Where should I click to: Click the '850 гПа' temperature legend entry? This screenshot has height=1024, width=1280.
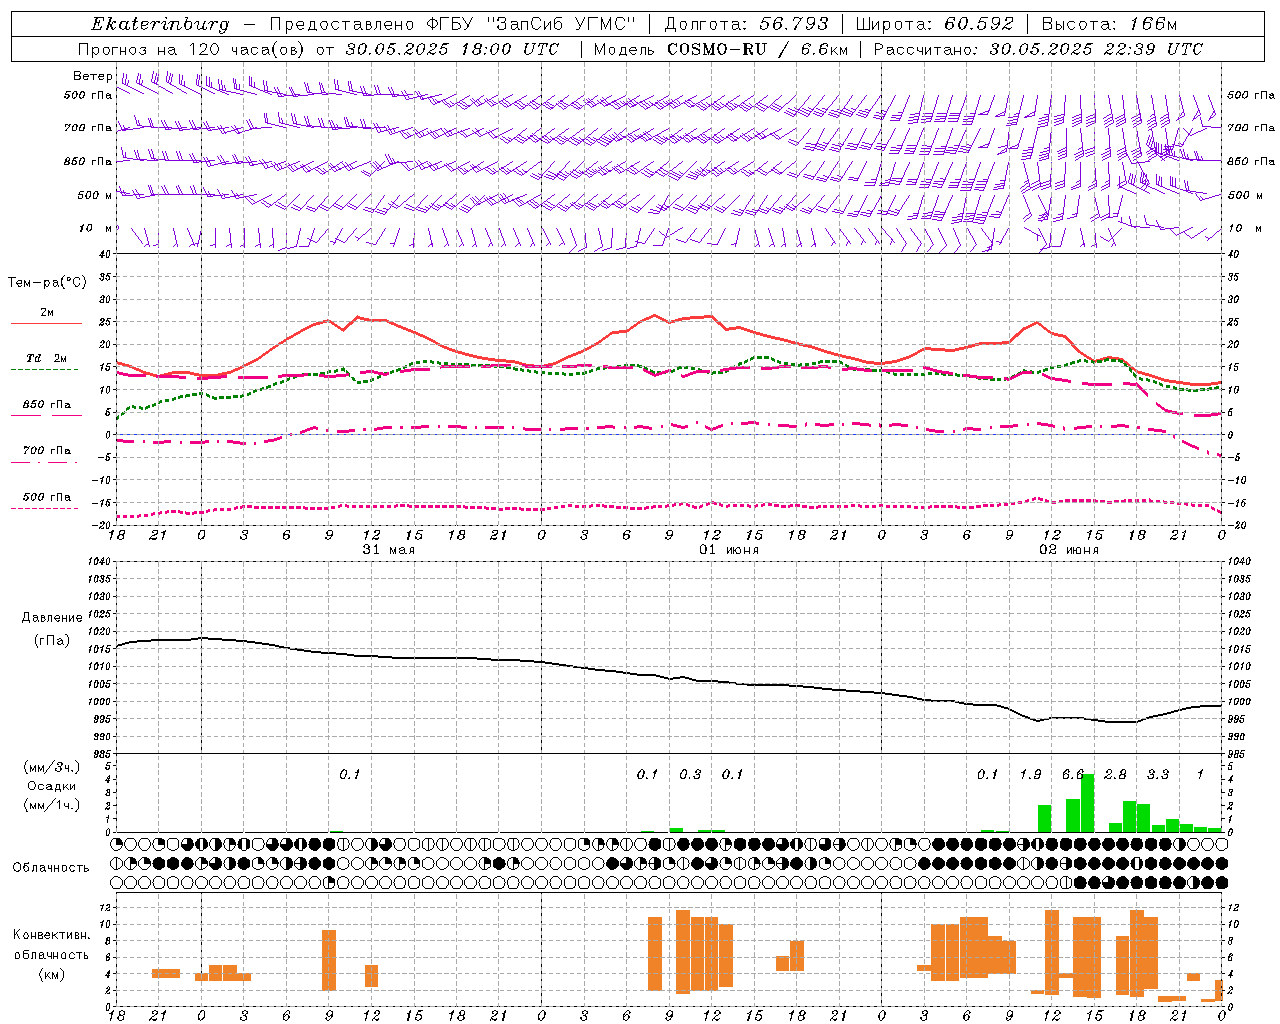pyautogui.click(x=46, y=405)
